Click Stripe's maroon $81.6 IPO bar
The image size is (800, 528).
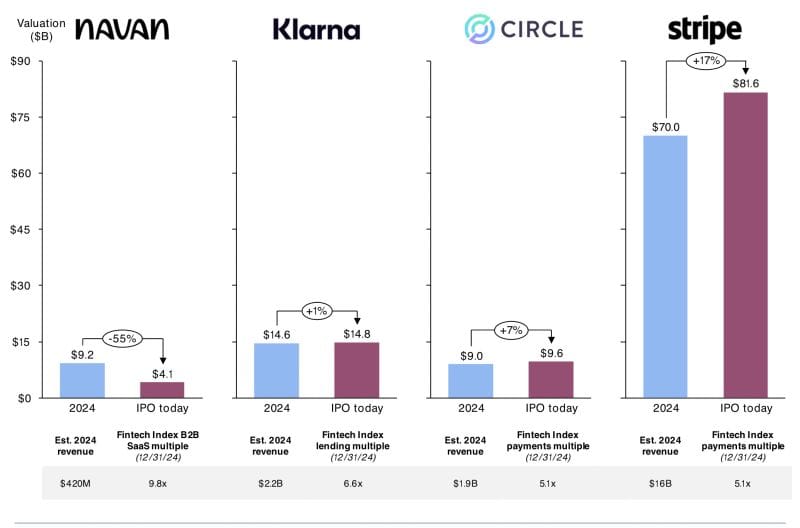click(x=745, y=245)
